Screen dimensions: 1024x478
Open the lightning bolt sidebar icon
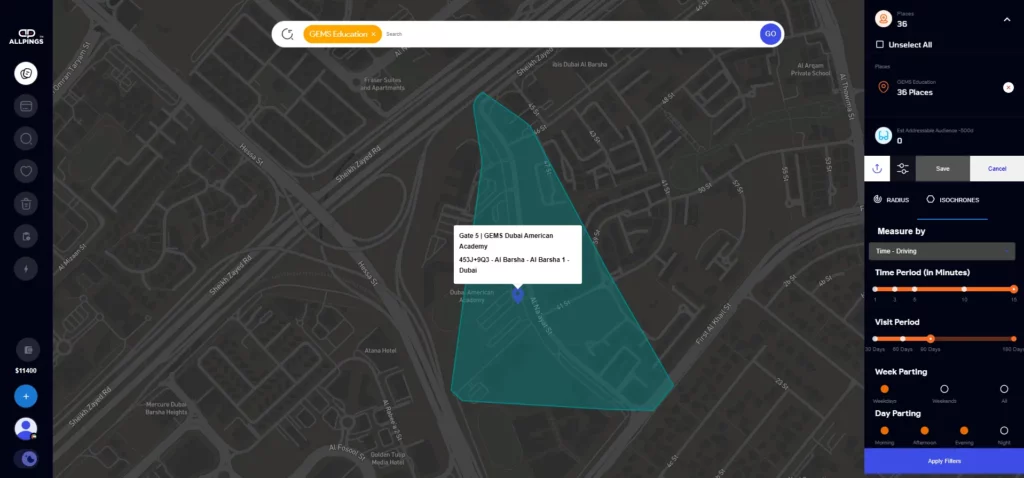pyautogui.click(x=26, y=268)
